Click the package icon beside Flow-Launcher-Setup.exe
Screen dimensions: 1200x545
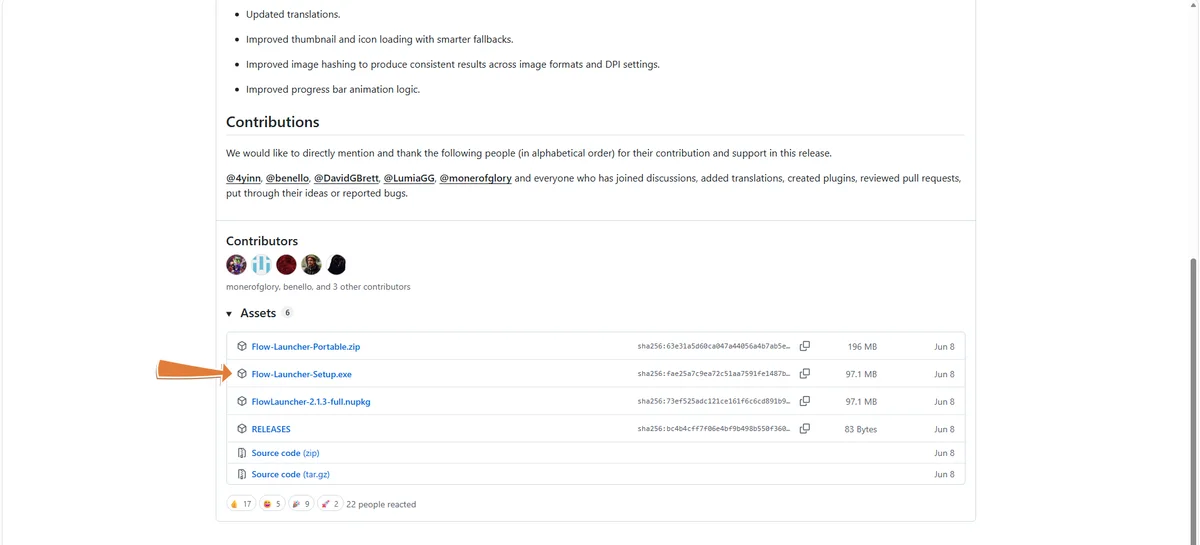point(242,374)
